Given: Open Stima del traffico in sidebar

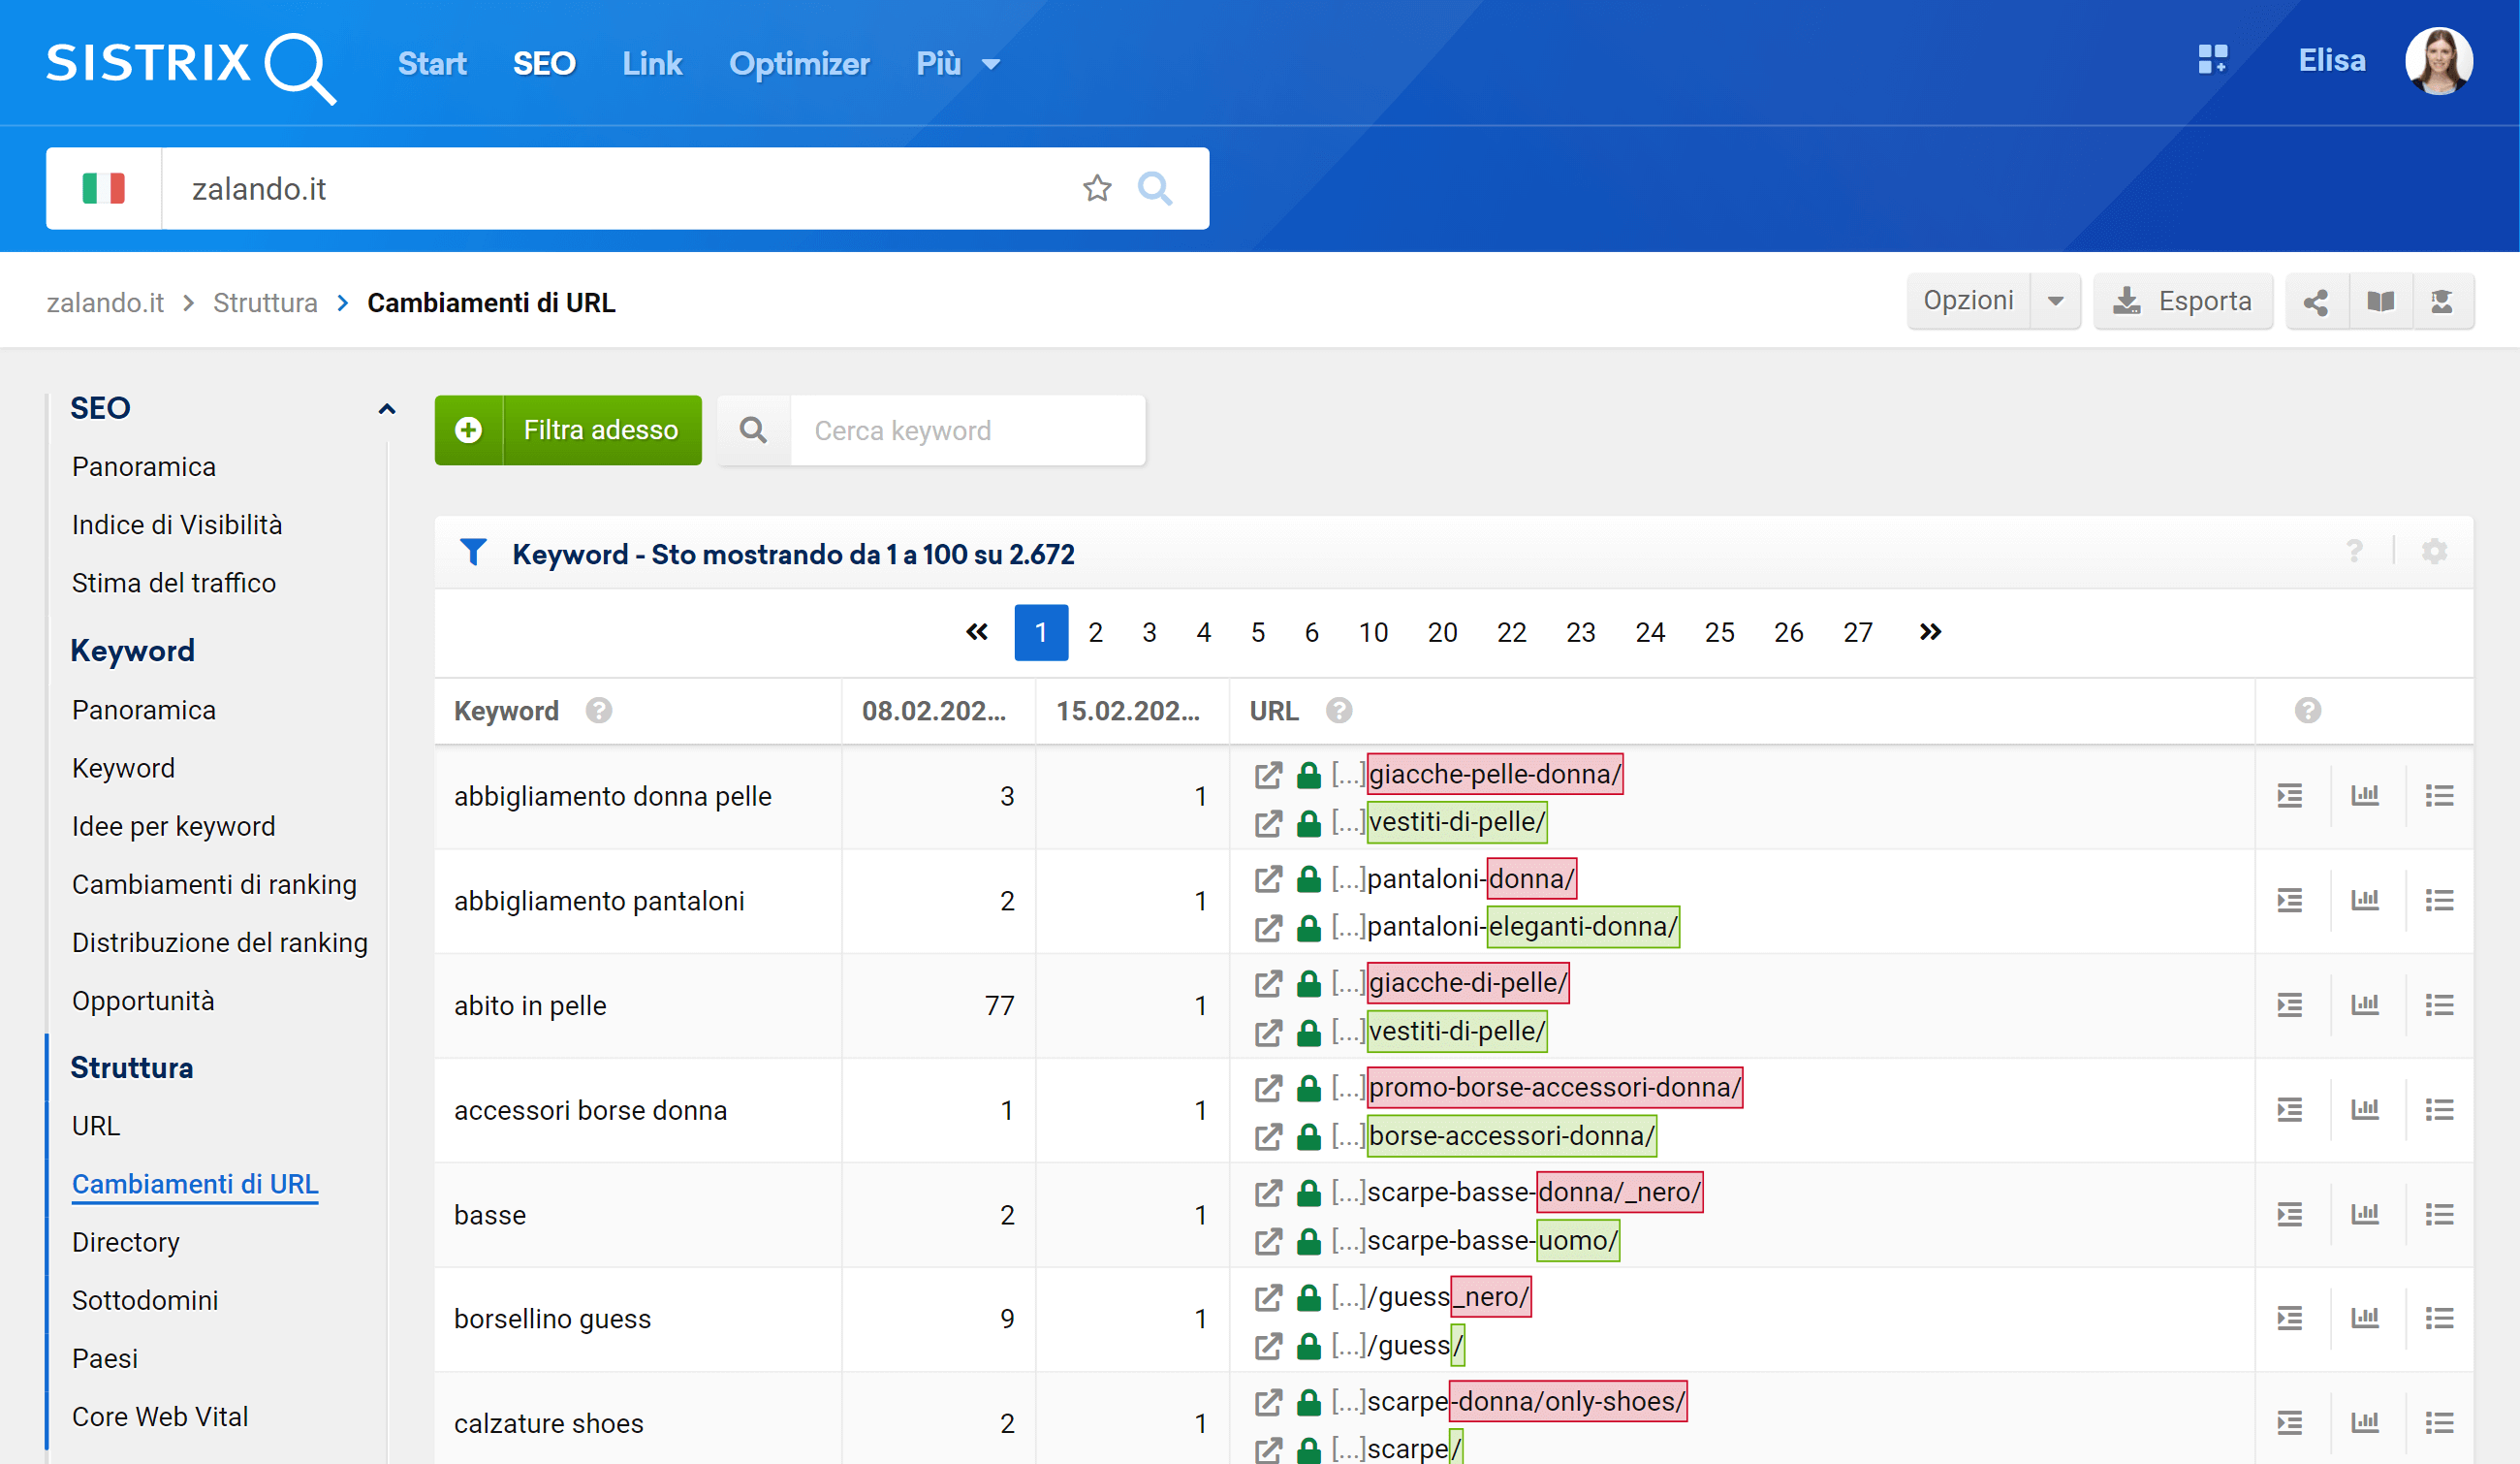Looking at the screenshot, I should coord(174,583).
